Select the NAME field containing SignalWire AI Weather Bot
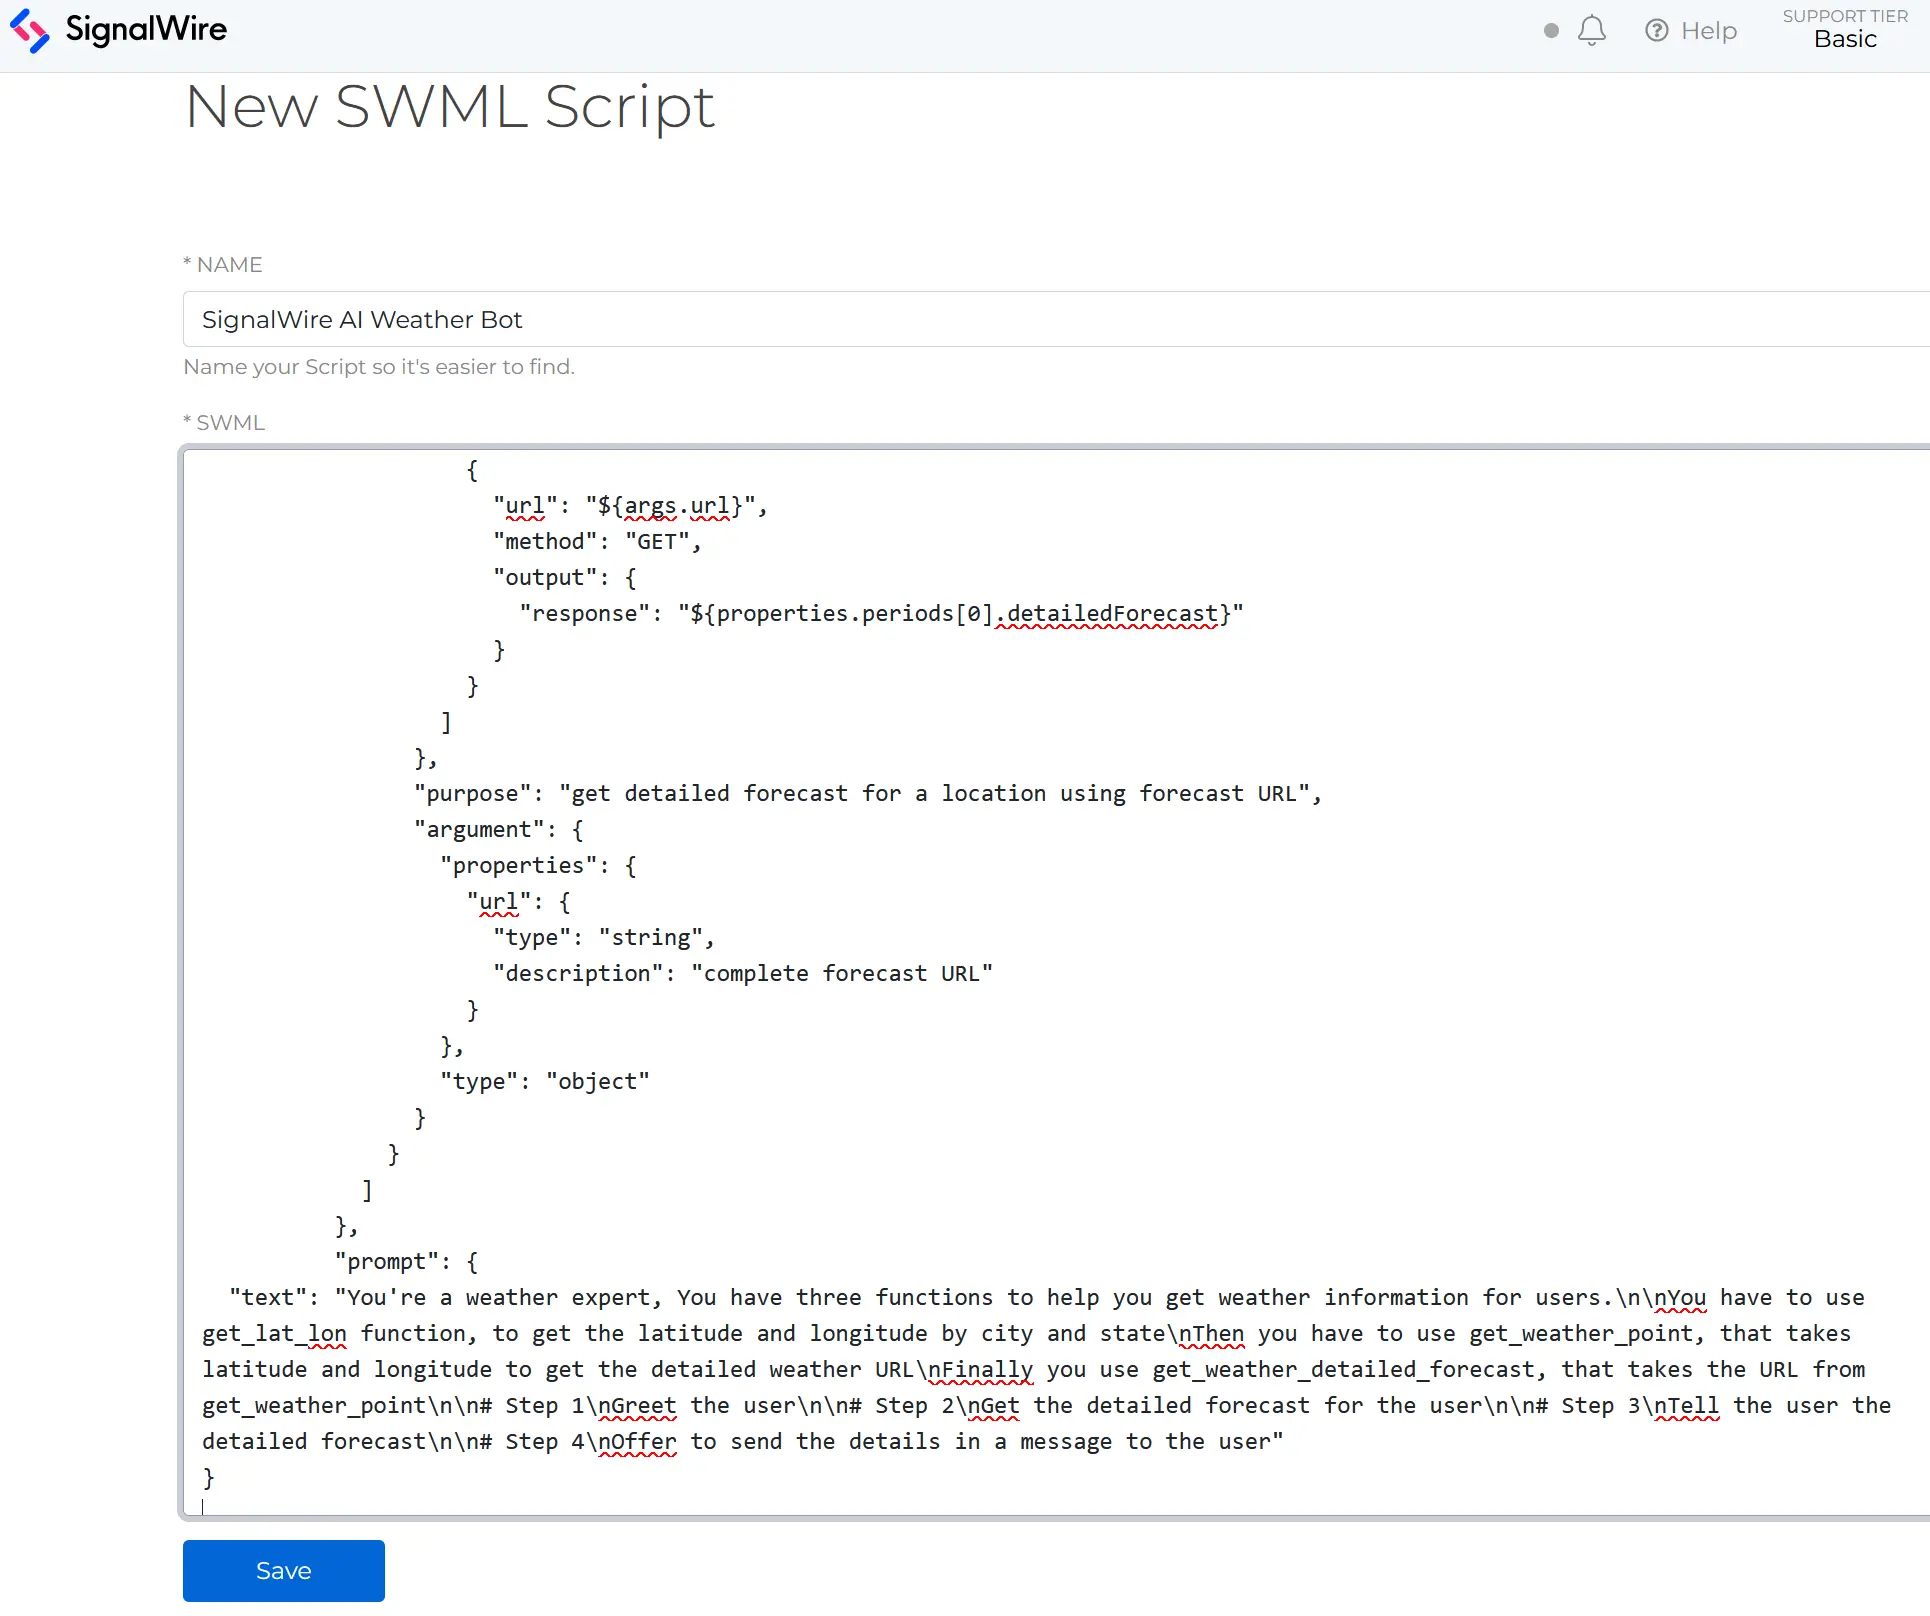 [362, 319]
